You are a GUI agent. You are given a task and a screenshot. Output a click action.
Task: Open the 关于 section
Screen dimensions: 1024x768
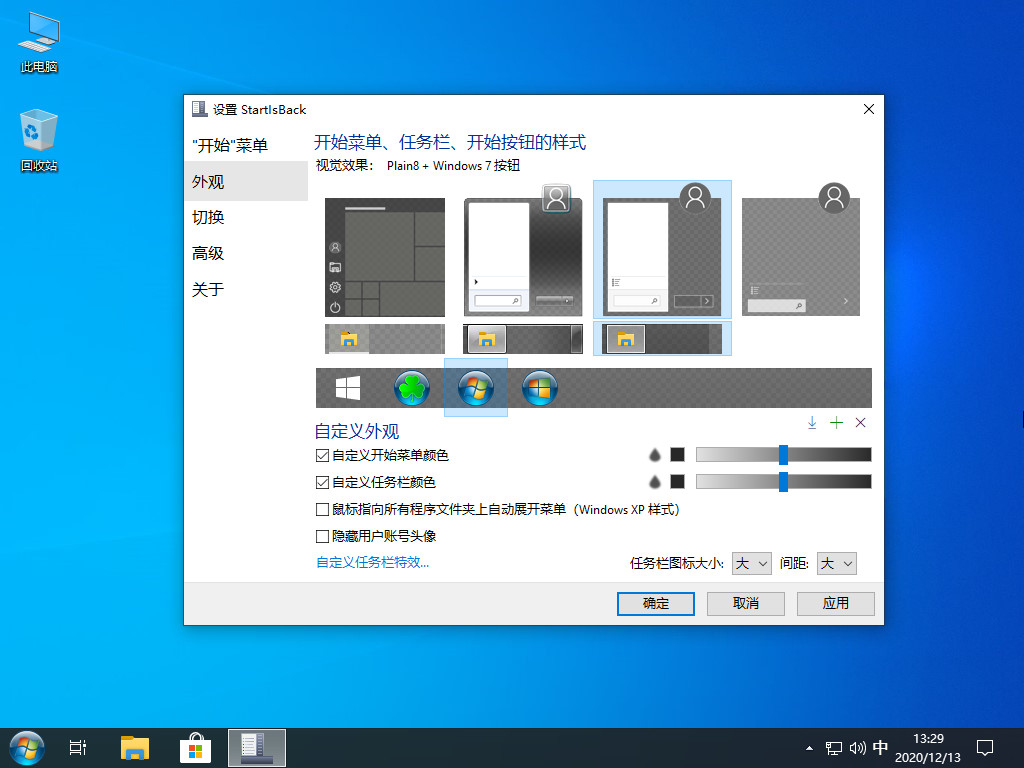(x=207, y=289)
